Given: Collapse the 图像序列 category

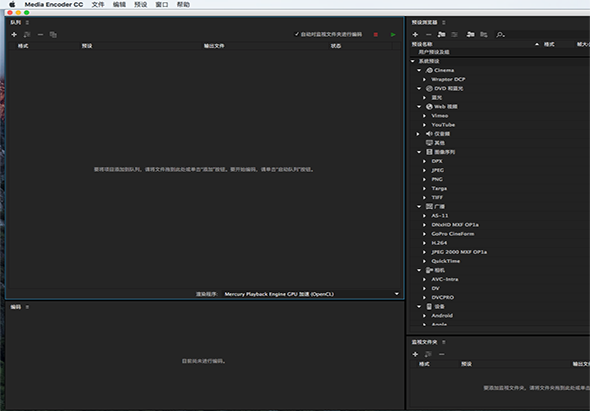Looking at the screenshot, I should 419,152.
